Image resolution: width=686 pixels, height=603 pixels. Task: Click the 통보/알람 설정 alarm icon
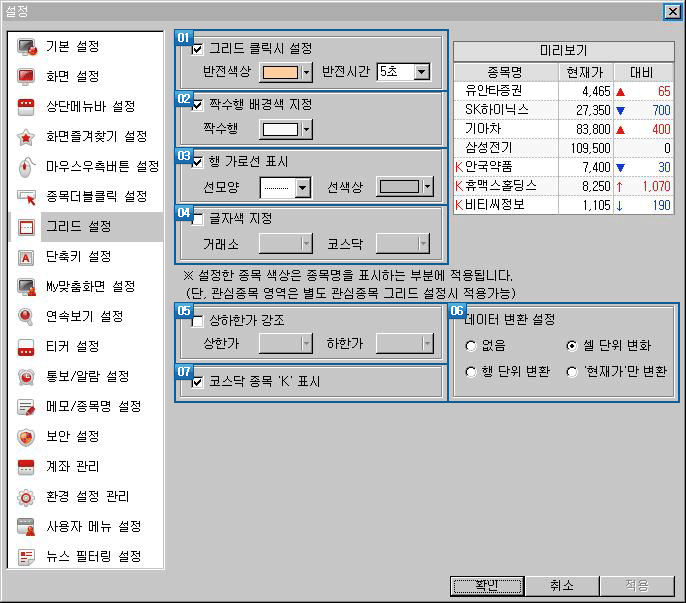(x=27, y=377)
